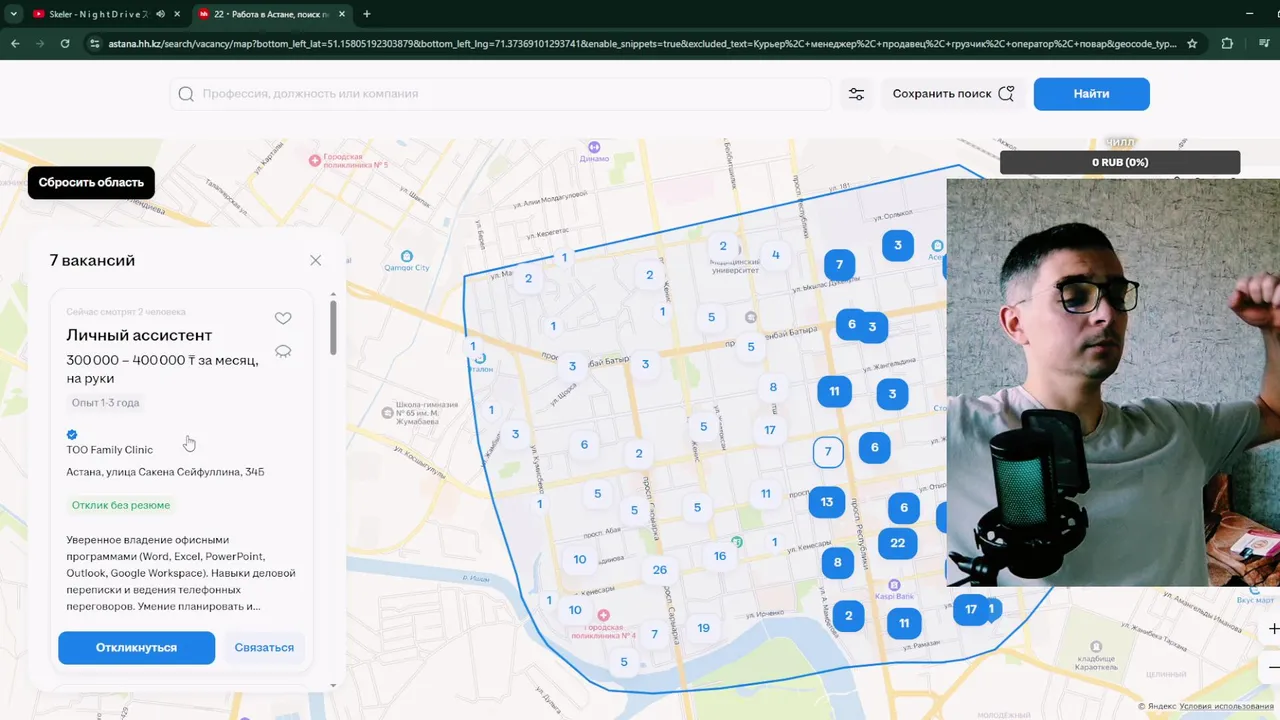Click Kaspi Bank map icon
This screenshot has width=1280, height=720.
tap(894, 585)
